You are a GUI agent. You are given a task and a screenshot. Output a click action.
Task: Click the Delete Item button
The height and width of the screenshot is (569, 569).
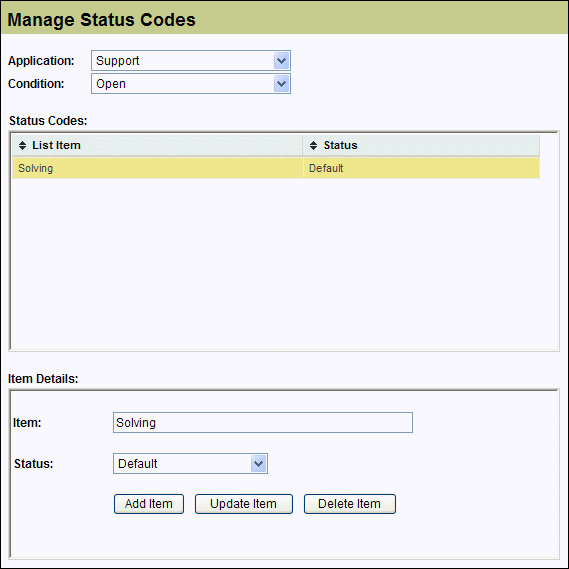tap(349, 504)
